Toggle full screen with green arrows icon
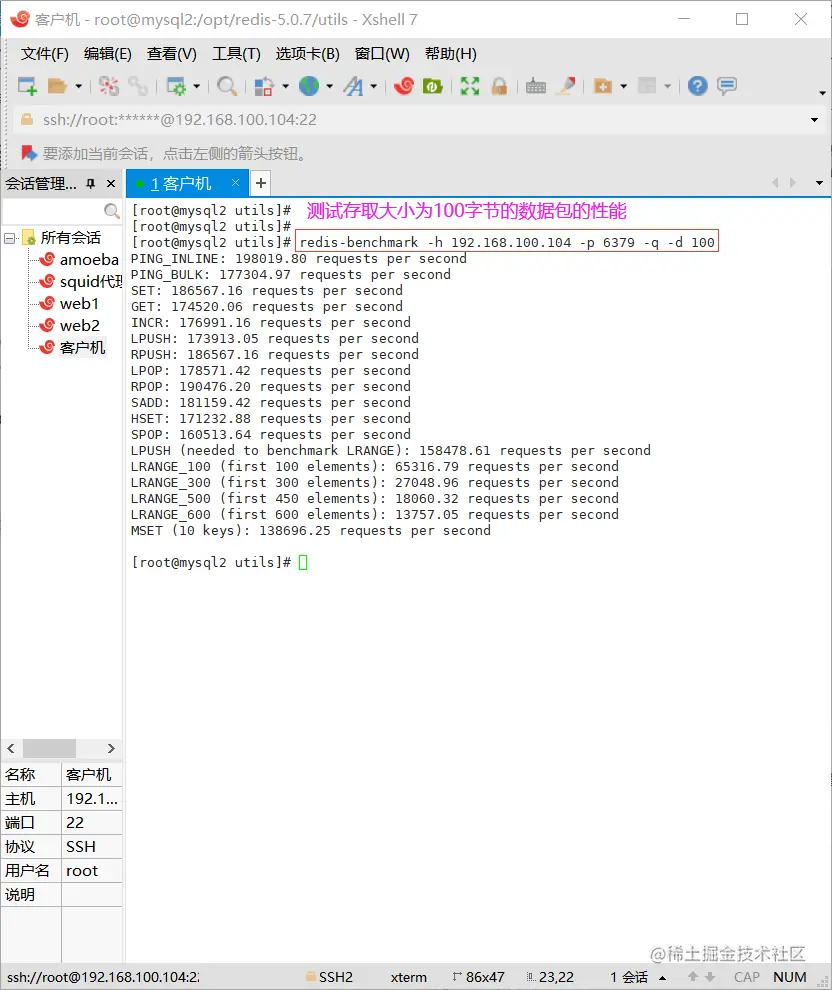The height and width of the screenshot is (990, 832). pos(470,86)
